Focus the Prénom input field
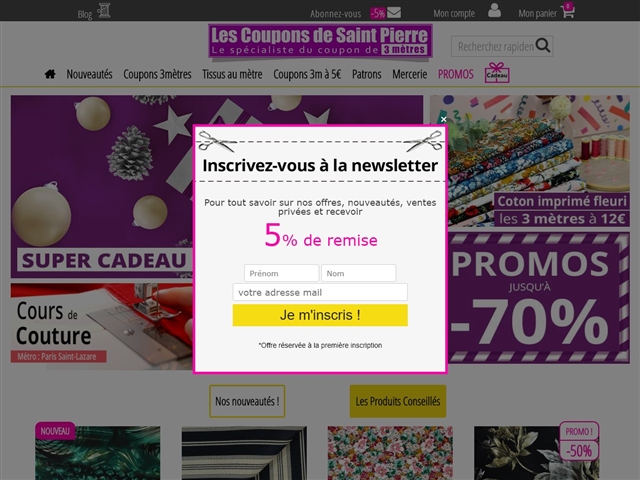Screen dimensions: 640x480 281,273
